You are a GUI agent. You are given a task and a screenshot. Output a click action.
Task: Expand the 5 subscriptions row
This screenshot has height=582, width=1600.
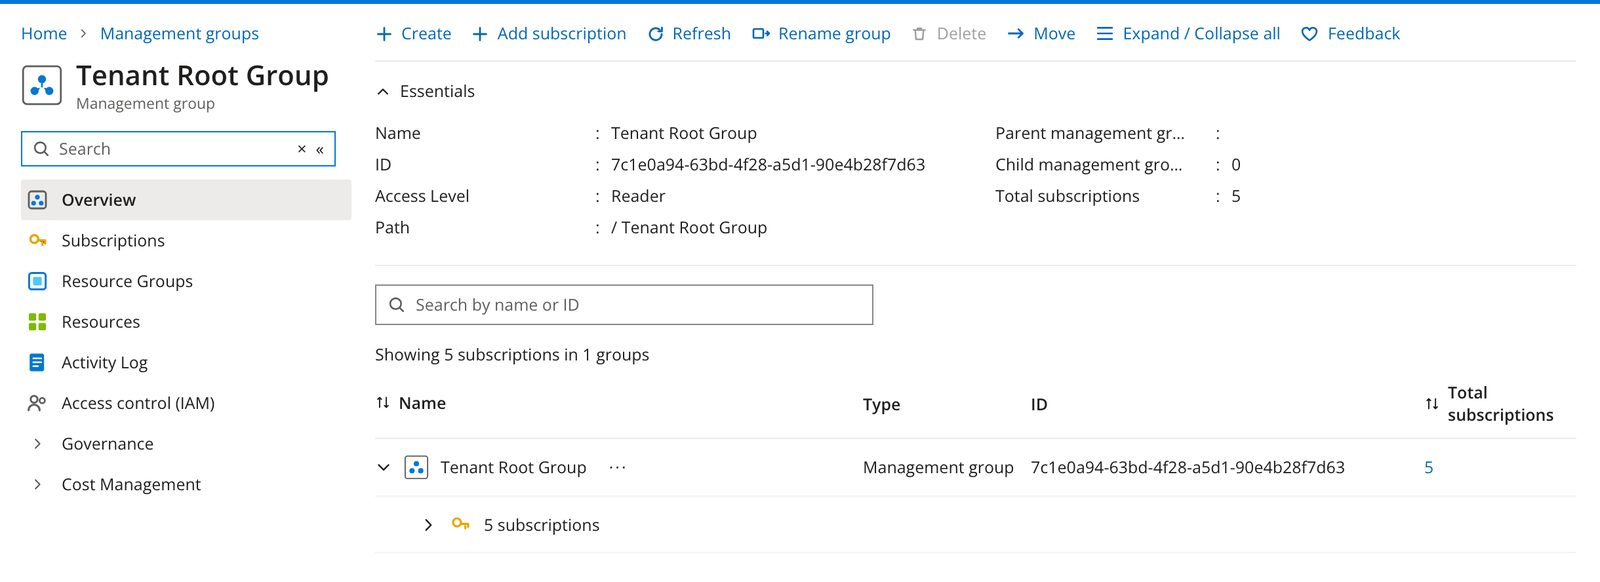pyautogui.click(x=428, y=525)
